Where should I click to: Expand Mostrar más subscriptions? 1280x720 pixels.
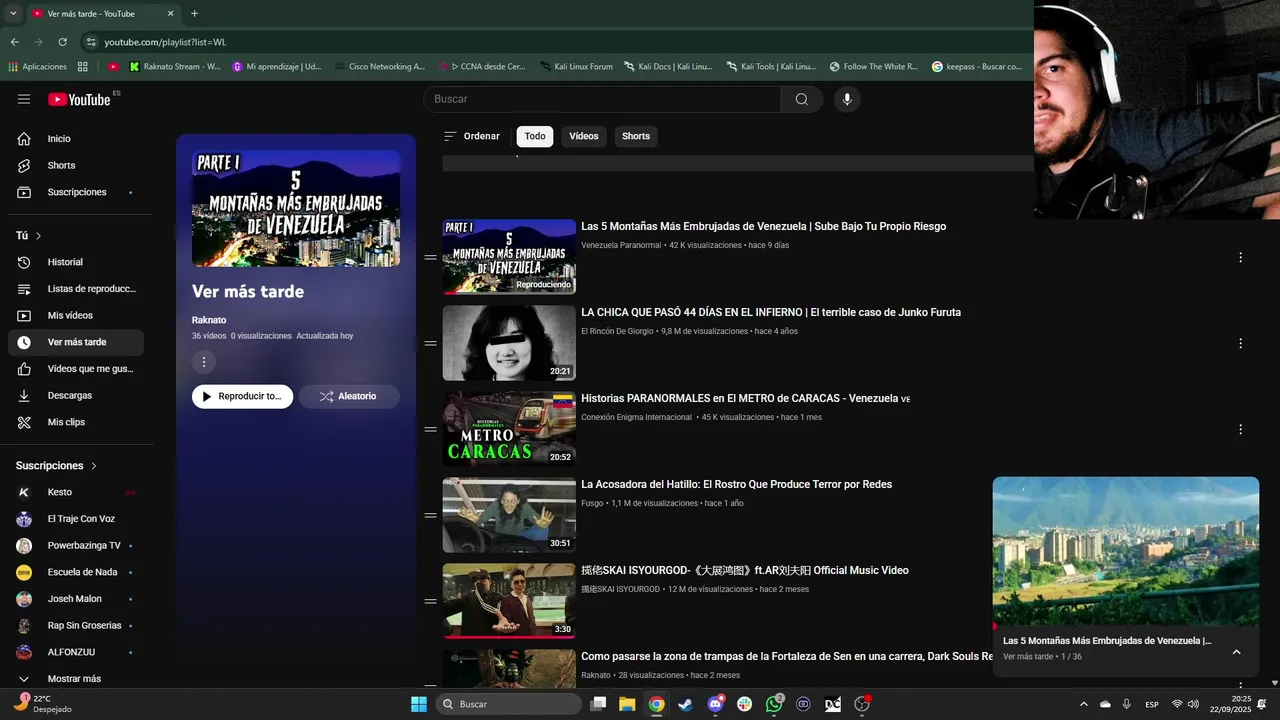tap(76, 679)
